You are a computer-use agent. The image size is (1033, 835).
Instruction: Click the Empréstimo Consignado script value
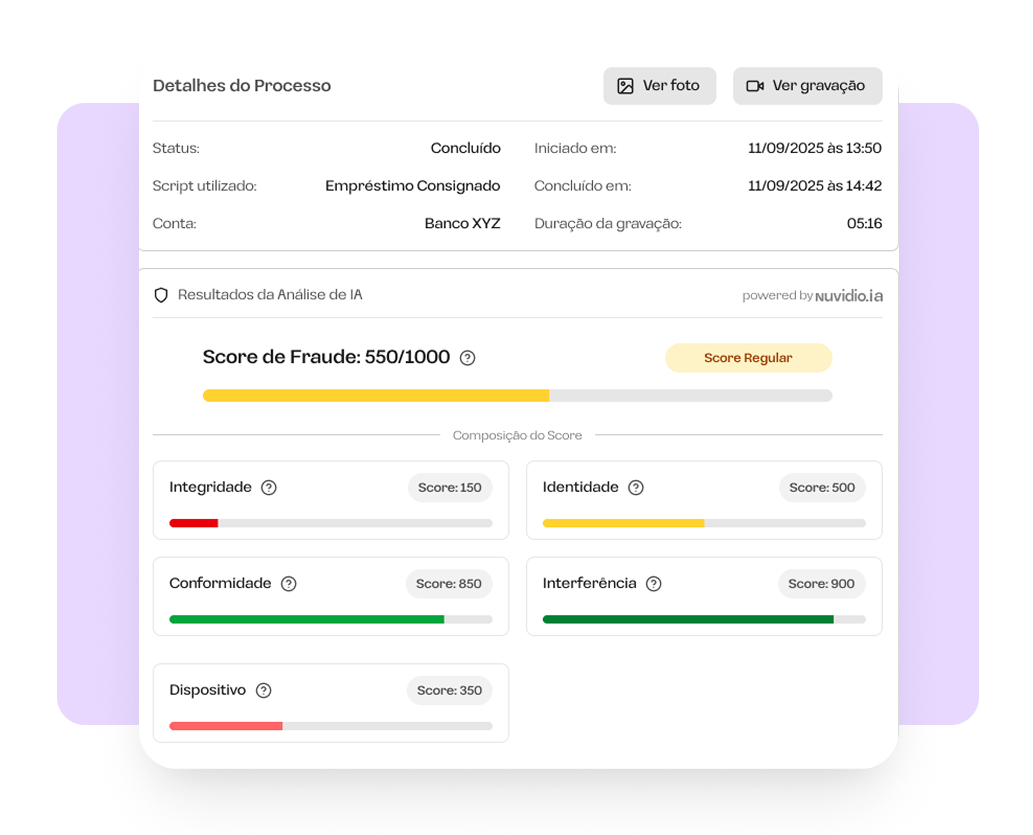coord(413,186)
